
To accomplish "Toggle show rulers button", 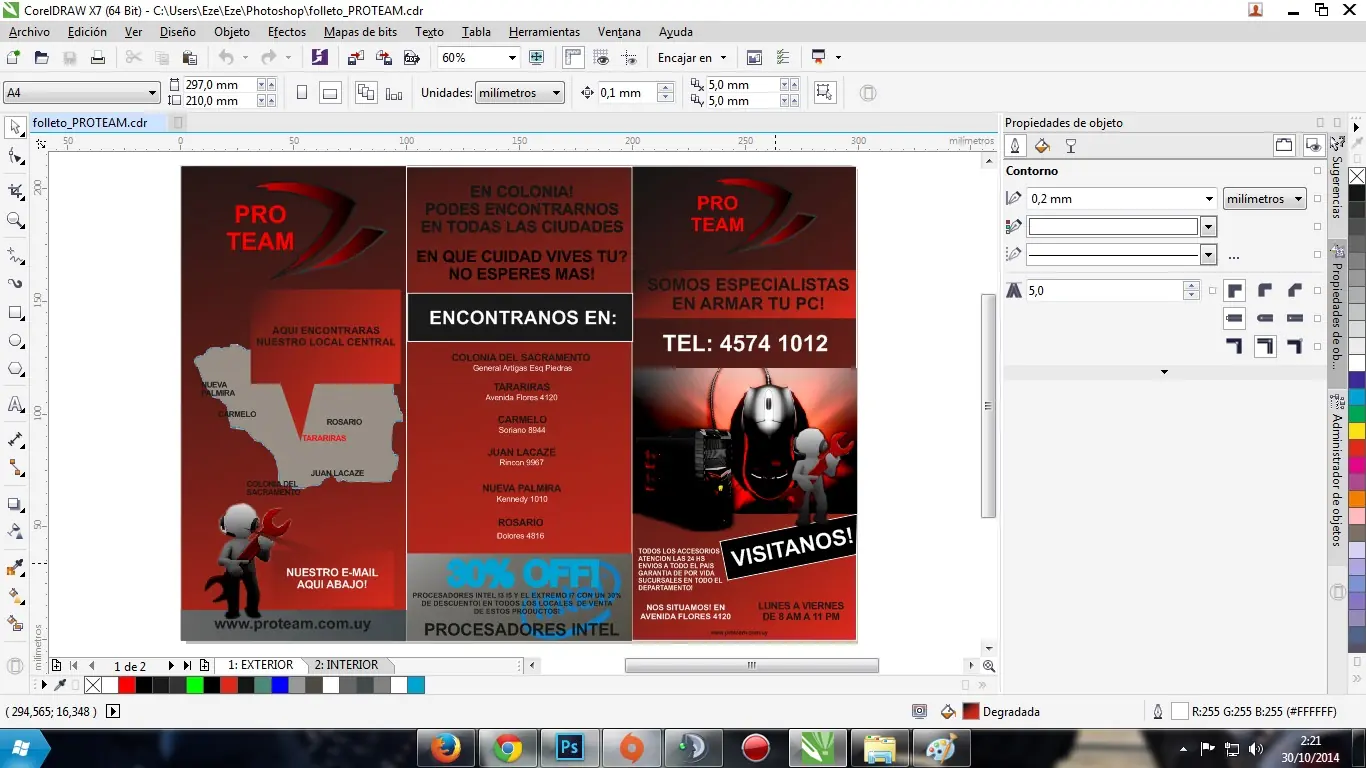I will point(573,58).
